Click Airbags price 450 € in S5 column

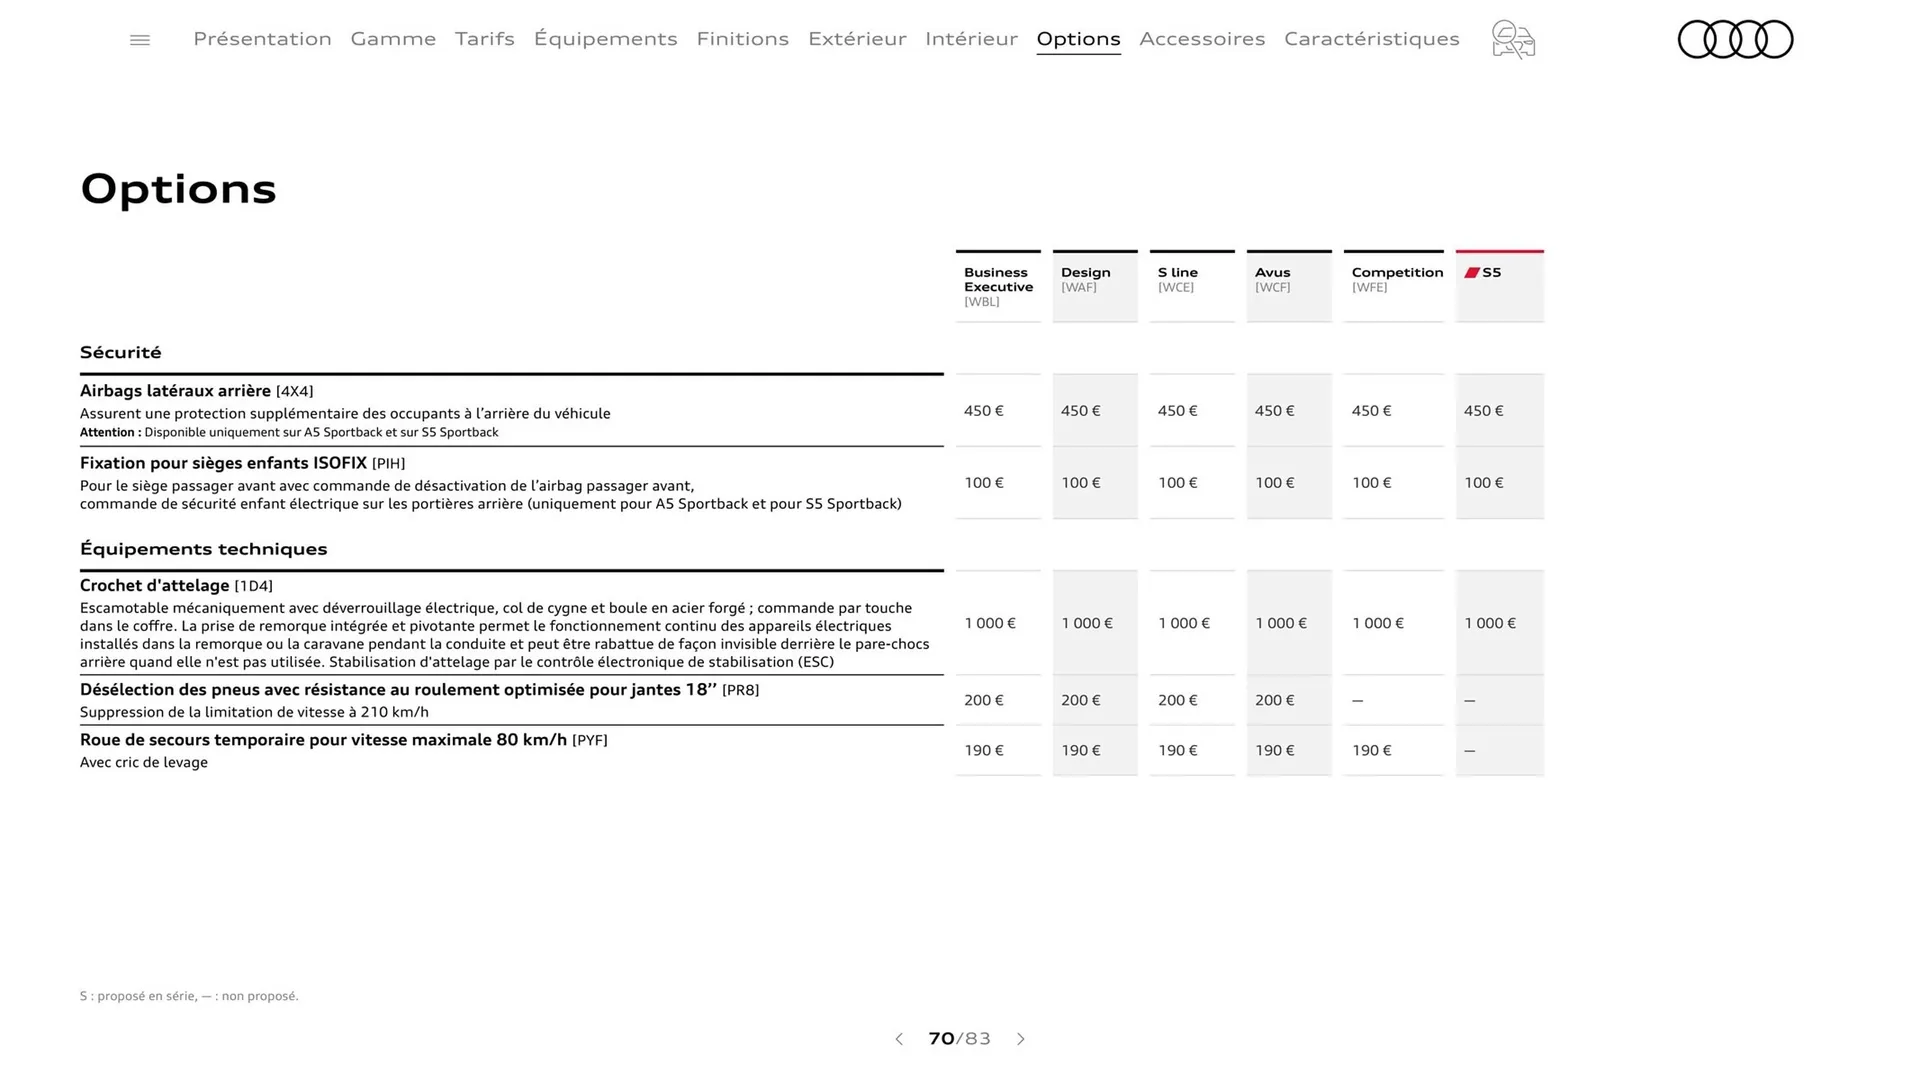1484,411
